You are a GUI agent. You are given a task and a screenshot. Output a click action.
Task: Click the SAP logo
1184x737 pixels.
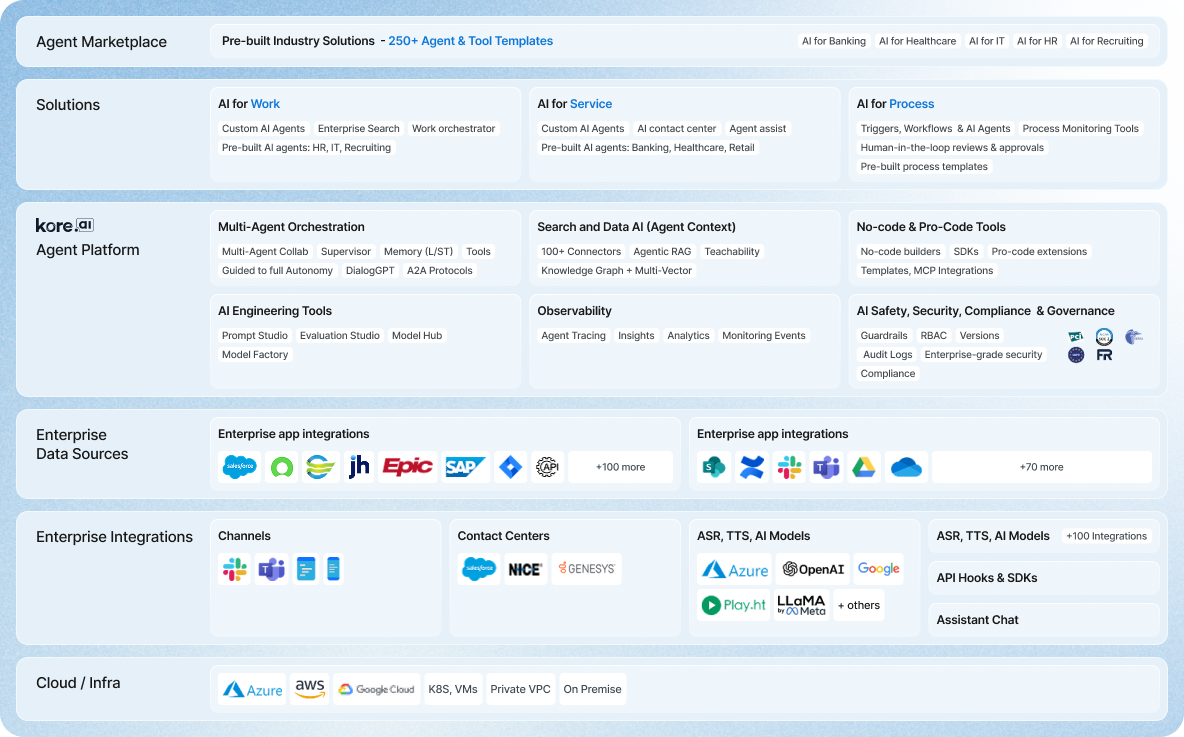[465, 467]
